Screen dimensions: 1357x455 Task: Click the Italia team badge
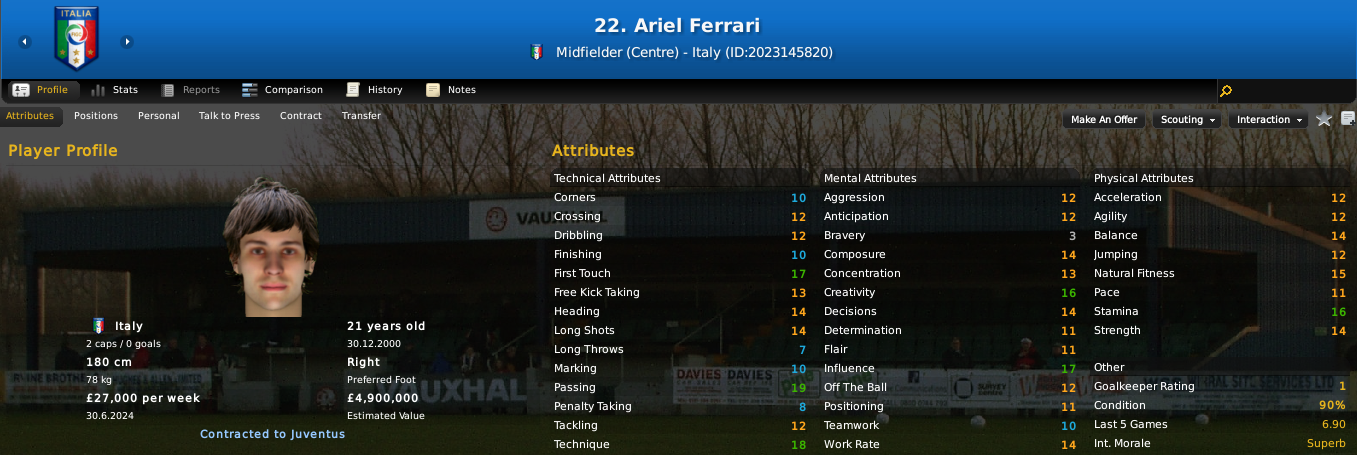77,34
